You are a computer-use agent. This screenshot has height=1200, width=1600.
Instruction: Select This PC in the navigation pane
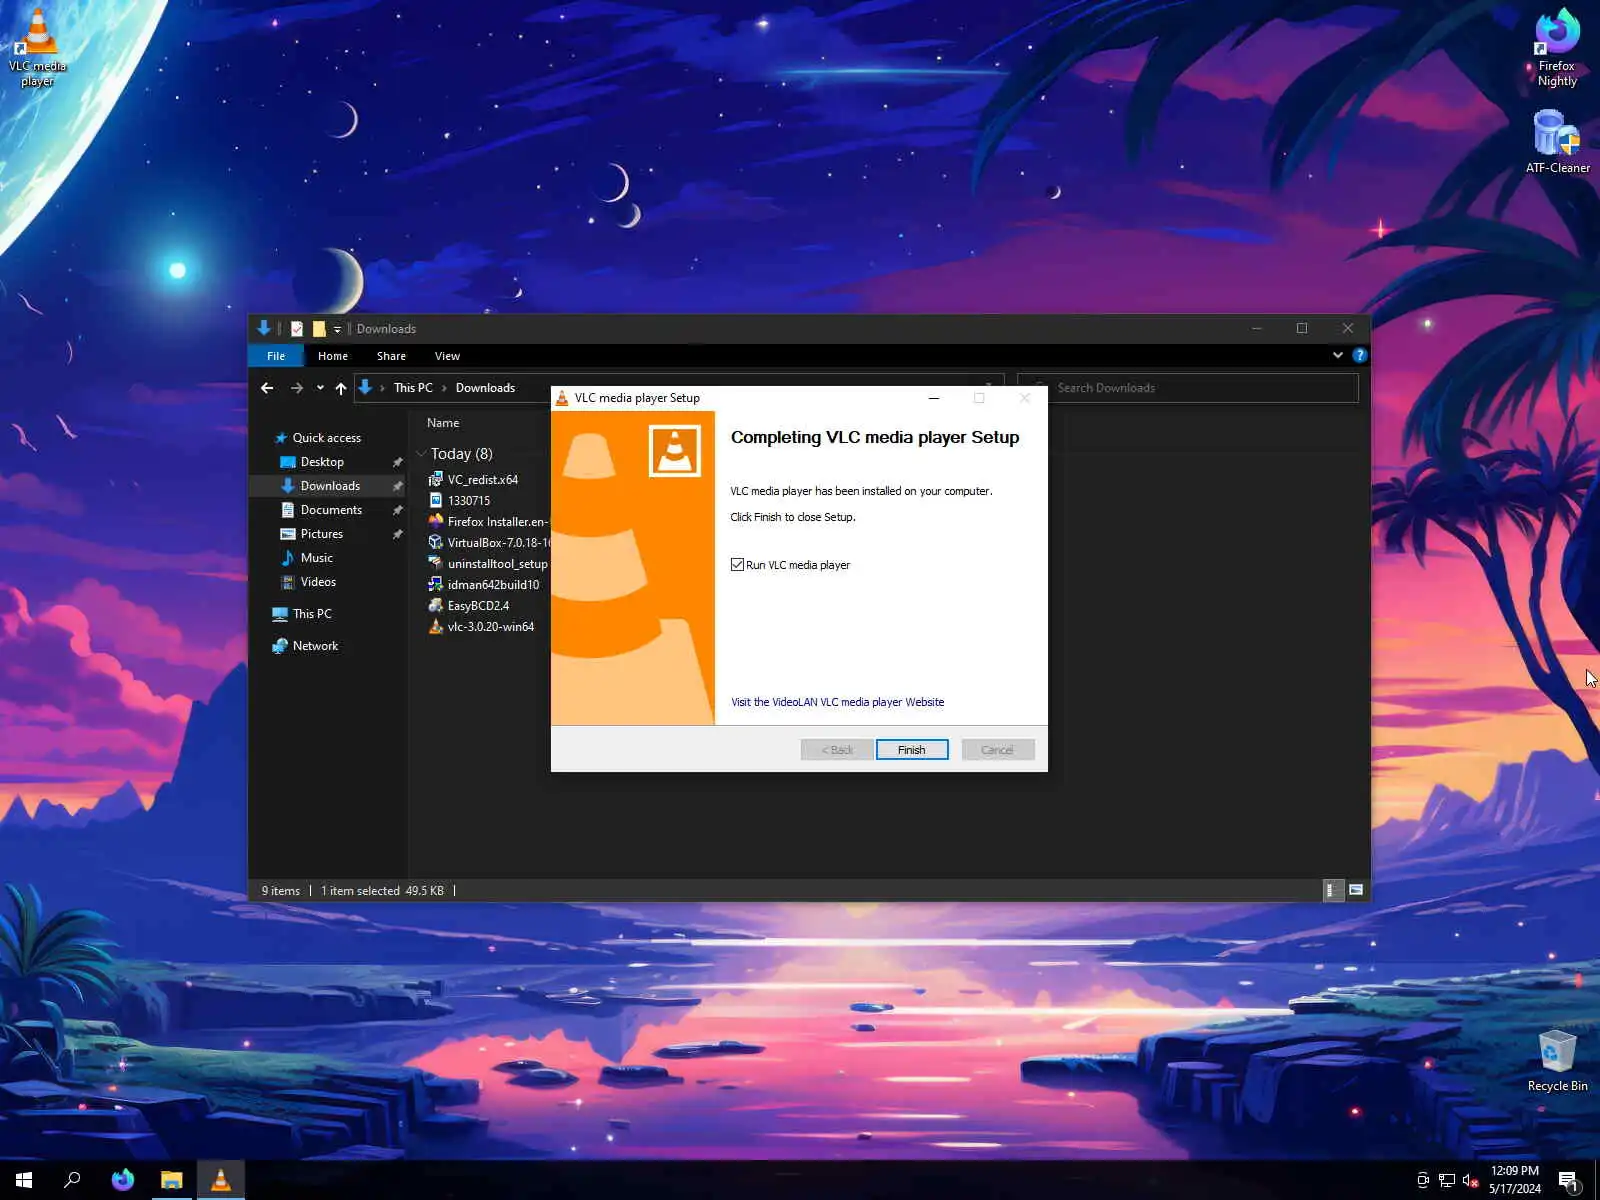click(x=312, y=614)
